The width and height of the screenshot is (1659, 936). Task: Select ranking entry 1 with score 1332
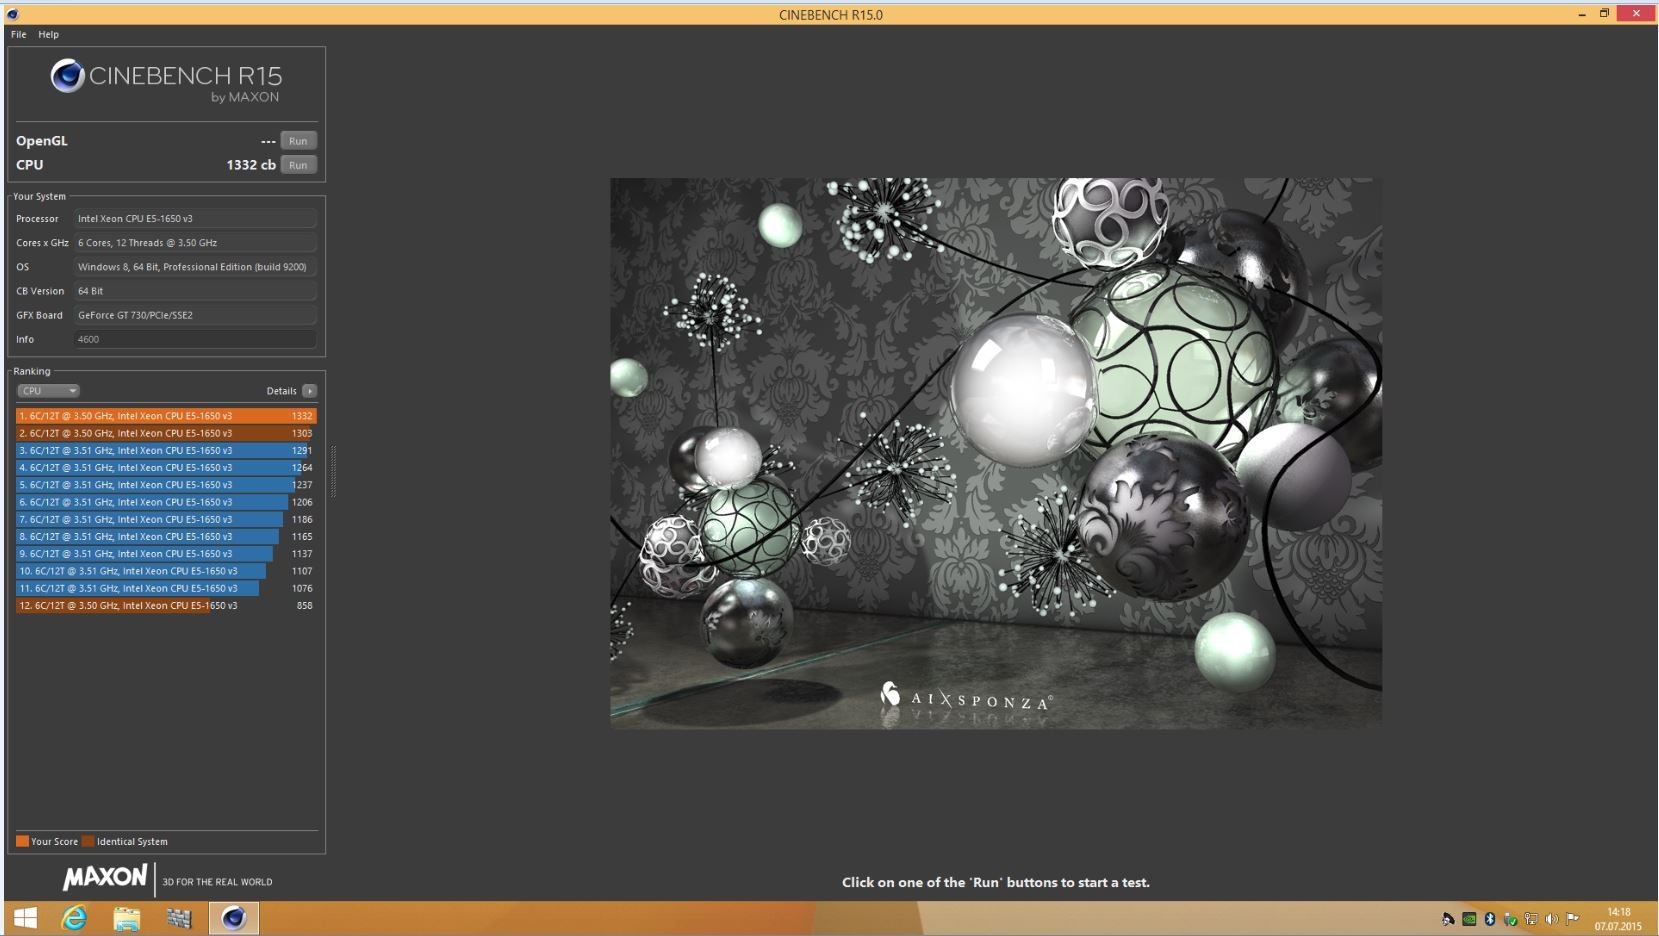pyautogui.click(x=166, y=416)
